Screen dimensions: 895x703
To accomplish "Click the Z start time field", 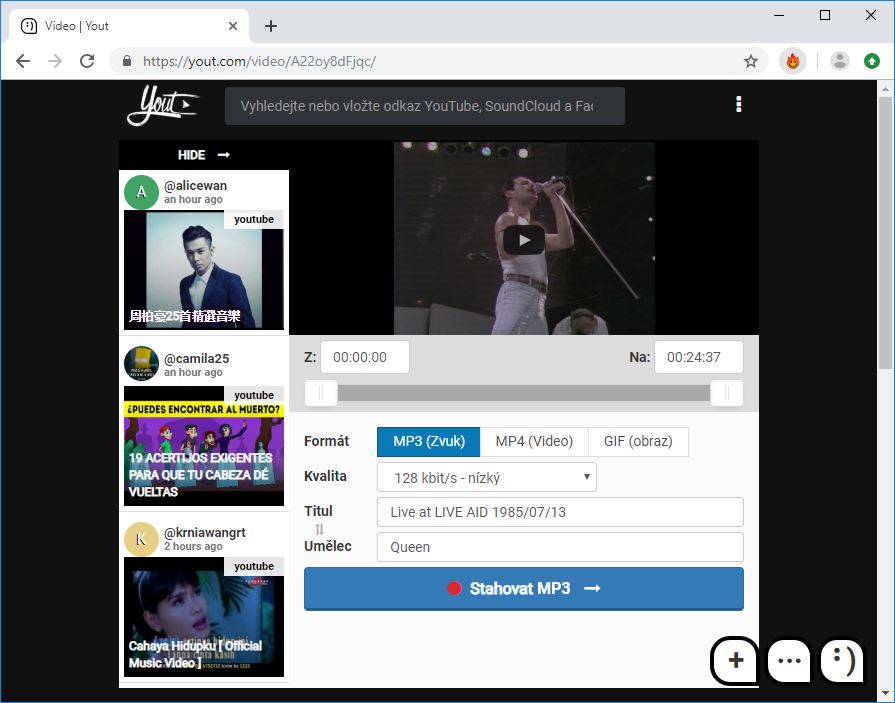I will [x=365, y=357].
